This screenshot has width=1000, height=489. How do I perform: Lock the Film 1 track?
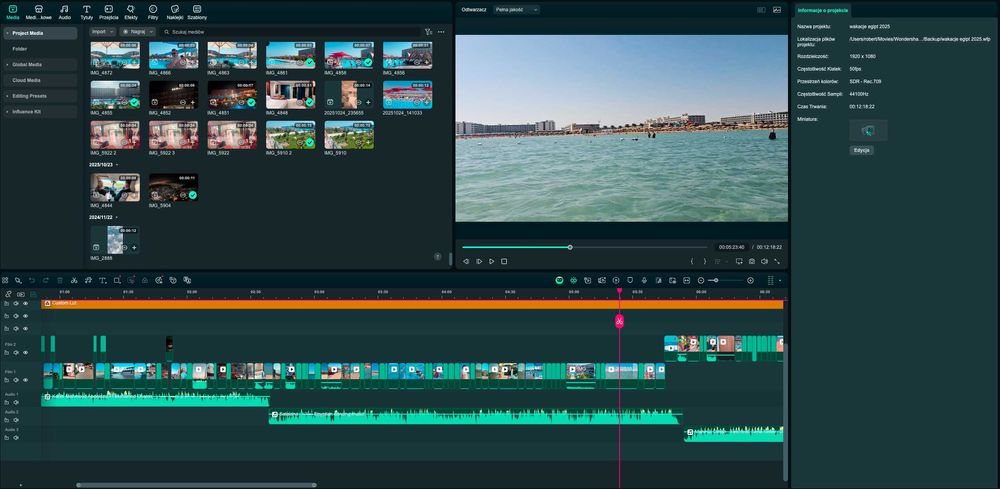(x=6, y=380)
